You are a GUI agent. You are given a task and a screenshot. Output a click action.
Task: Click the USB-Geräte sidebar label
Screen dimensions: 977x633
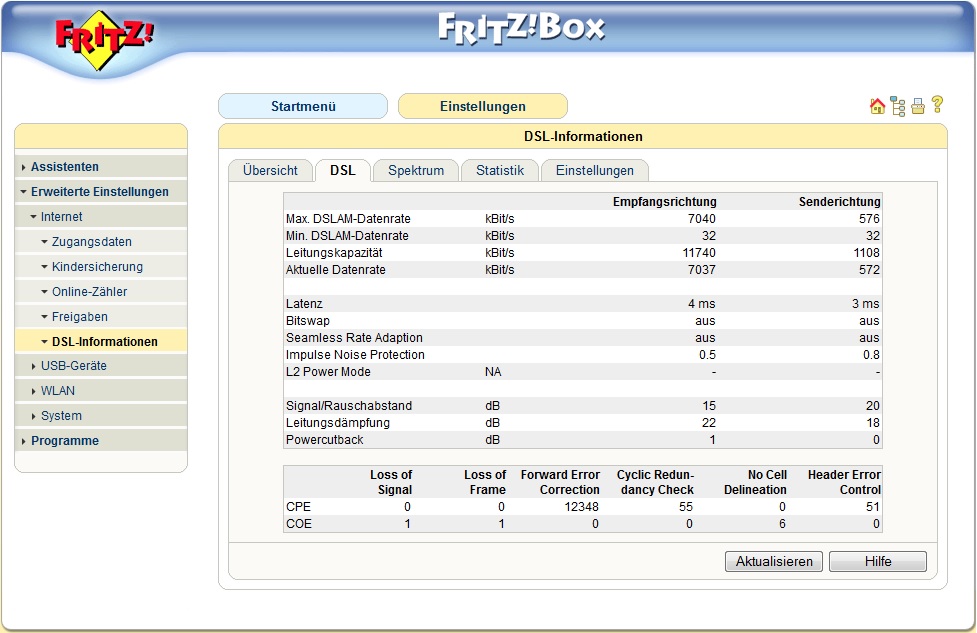[74, 366]
